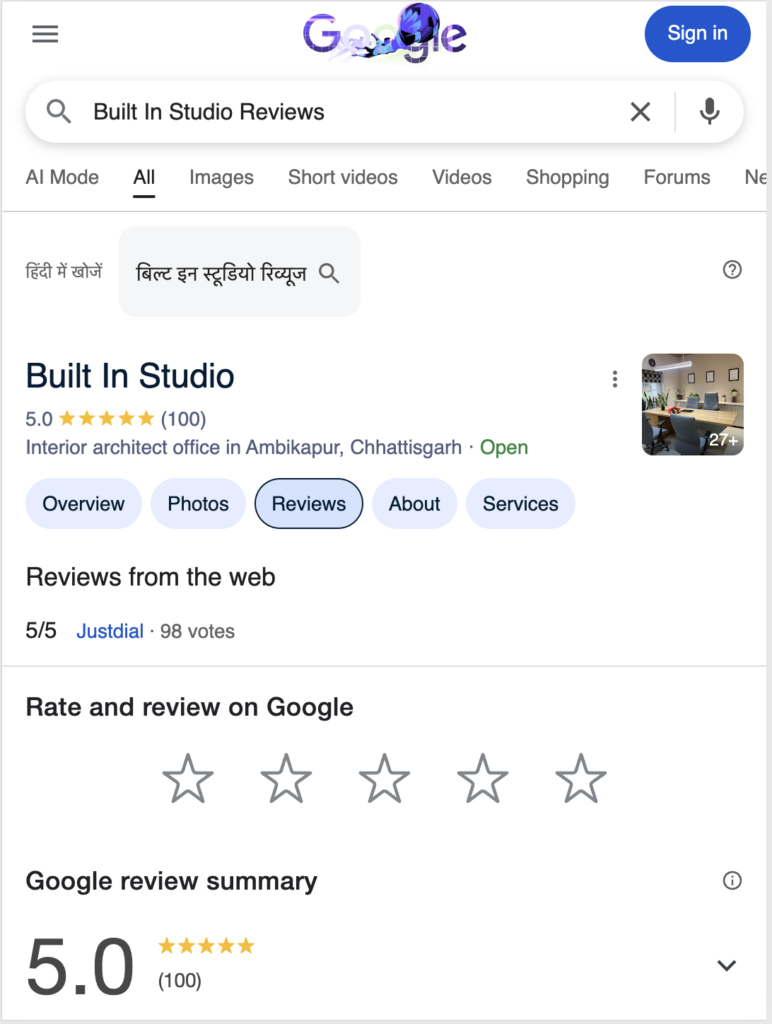The height and width of the screenshot is (1024, 772).
Task: Open the three-dot options for Built In Studio
Action: pos(615,379)
